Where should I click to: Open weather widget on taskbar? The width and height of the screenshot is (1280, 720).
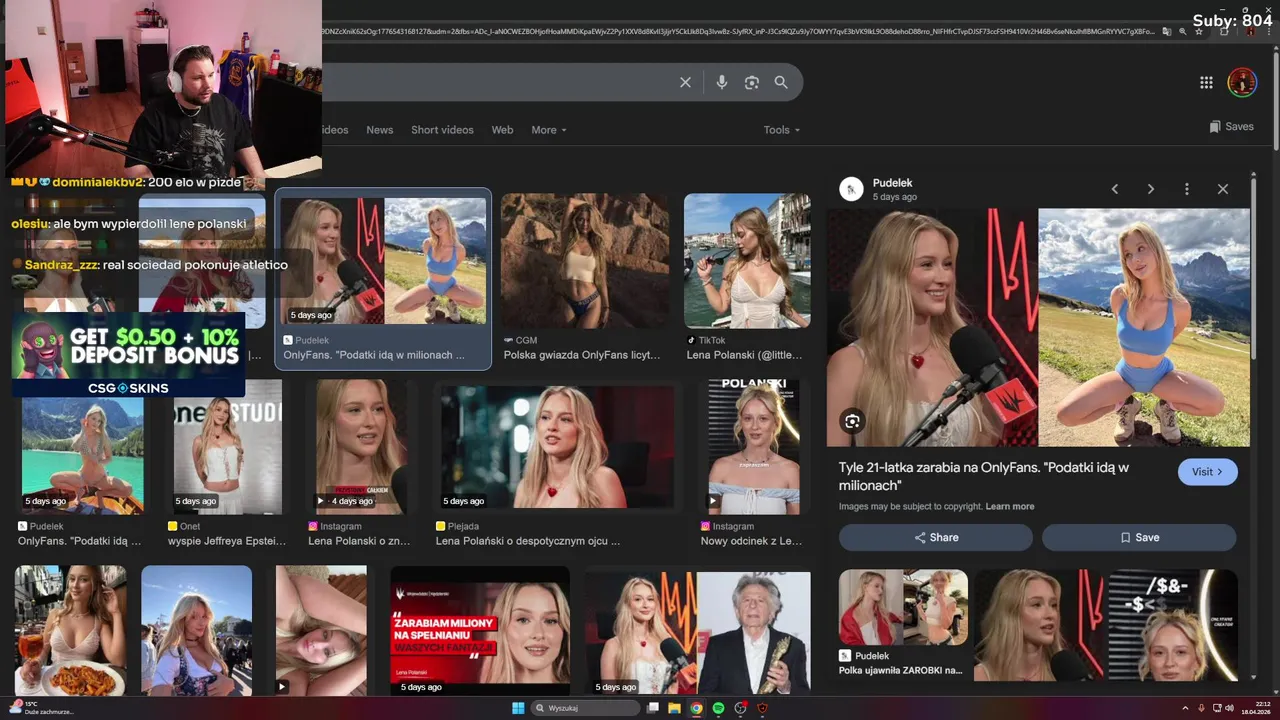[43, 708]
